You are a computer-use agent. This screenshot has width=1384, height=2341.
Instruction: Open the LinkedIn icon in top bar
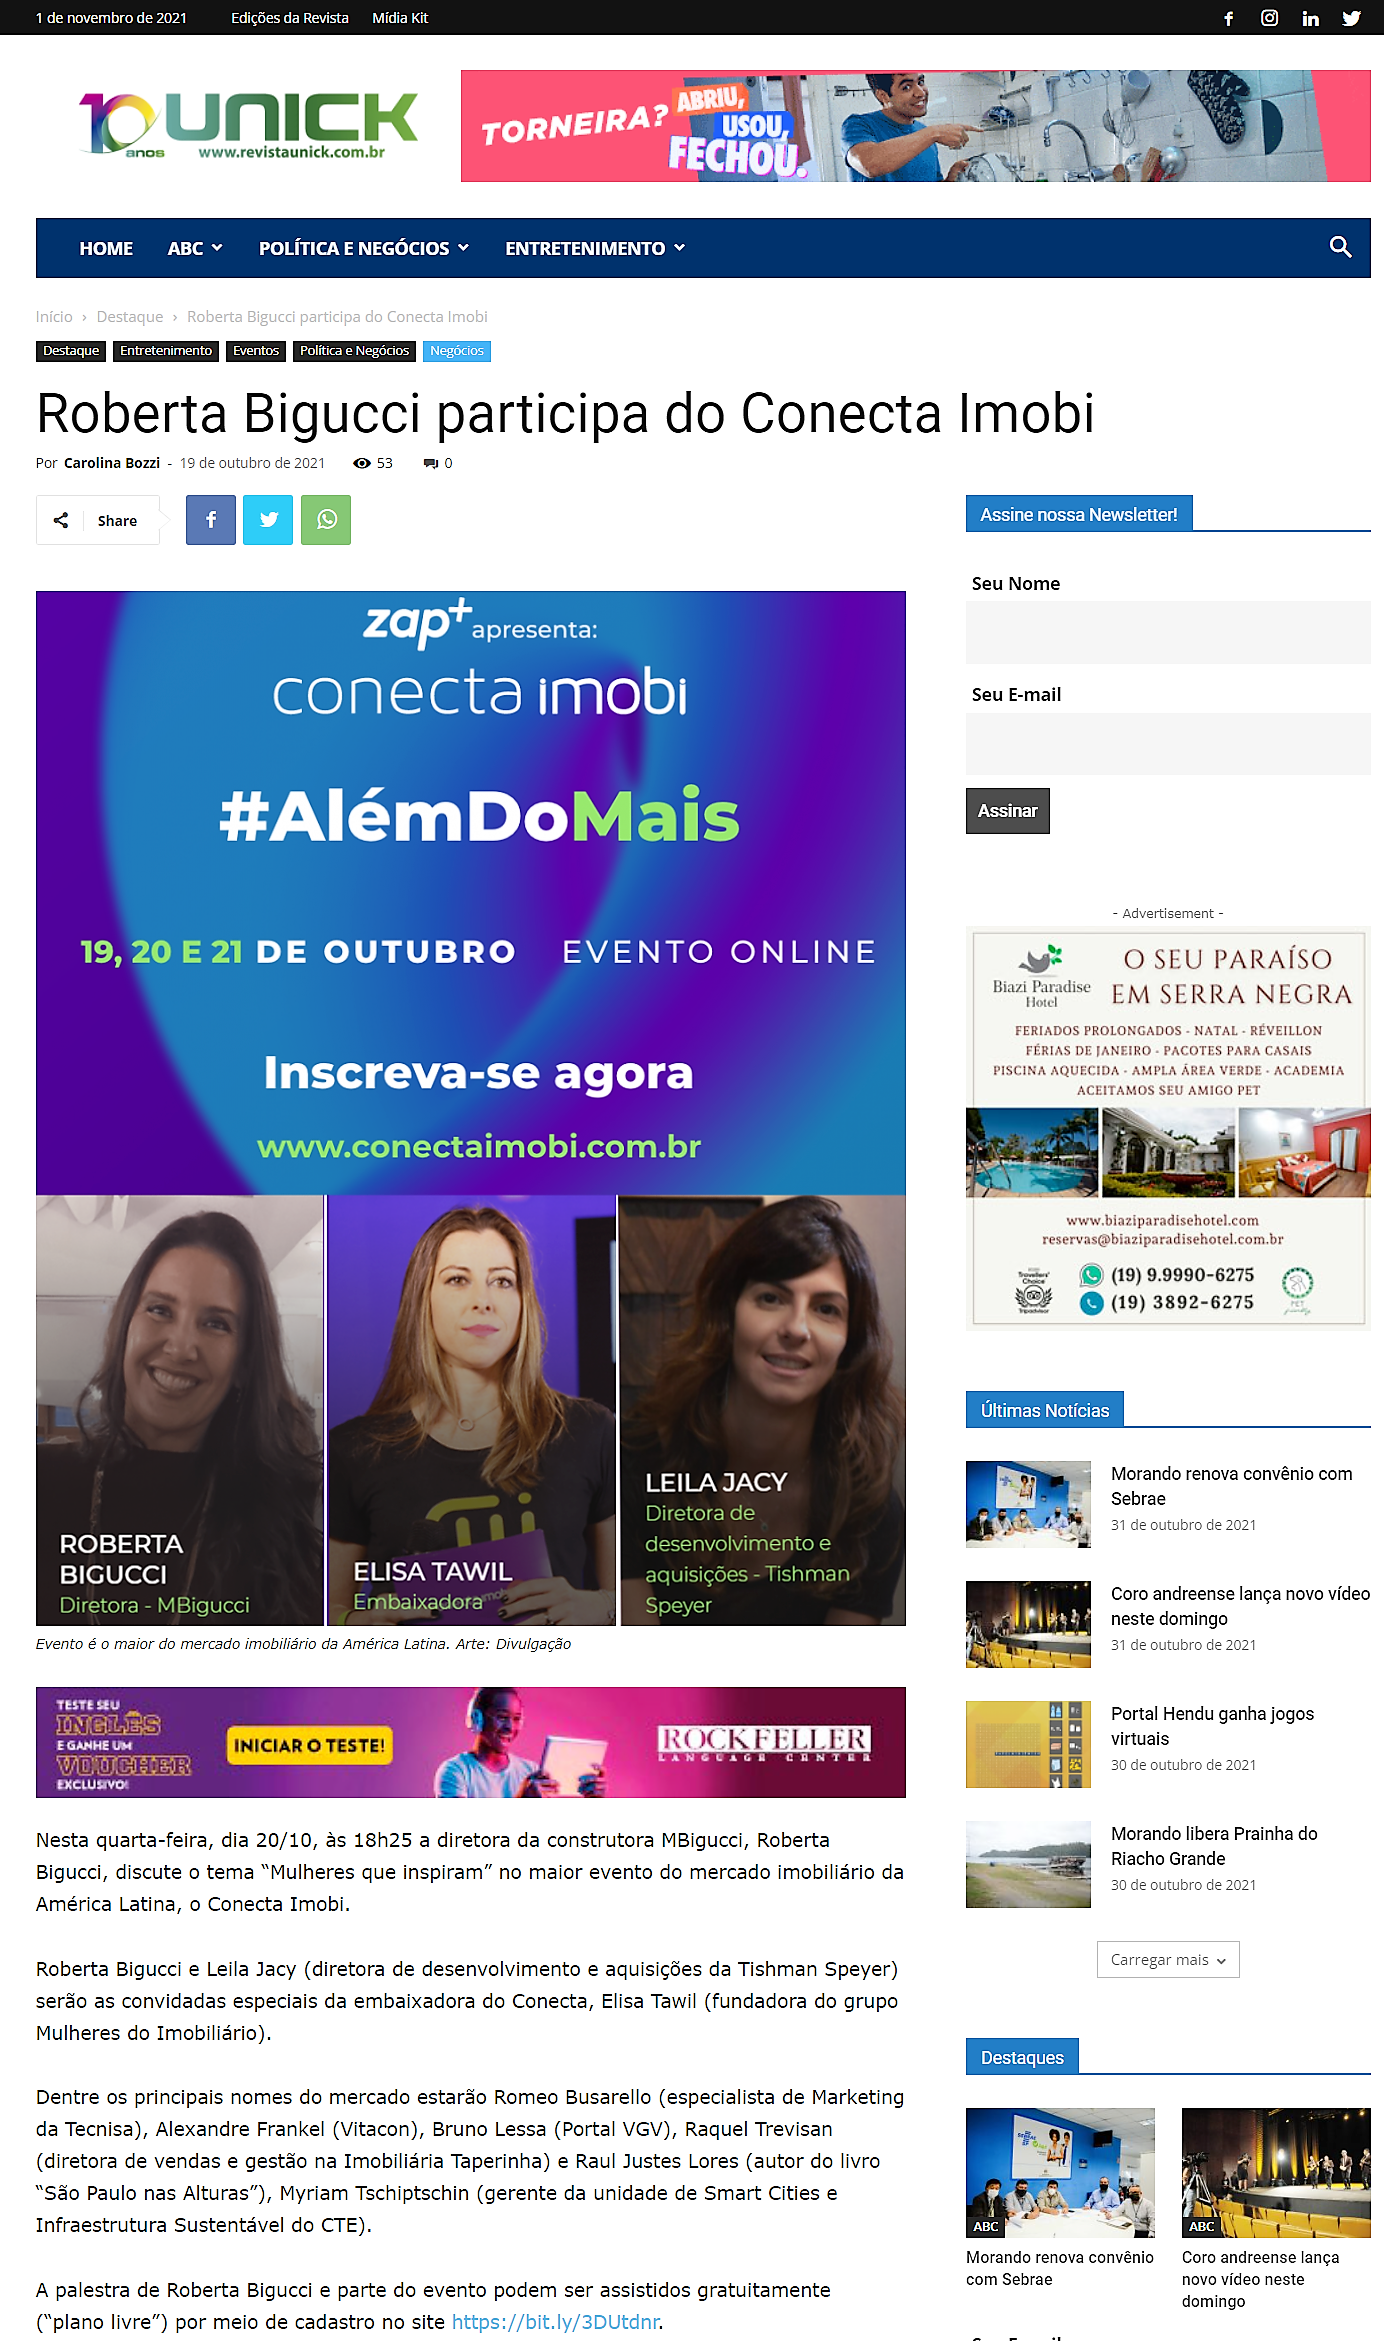pyautogui.click(x=1310, y=18)
